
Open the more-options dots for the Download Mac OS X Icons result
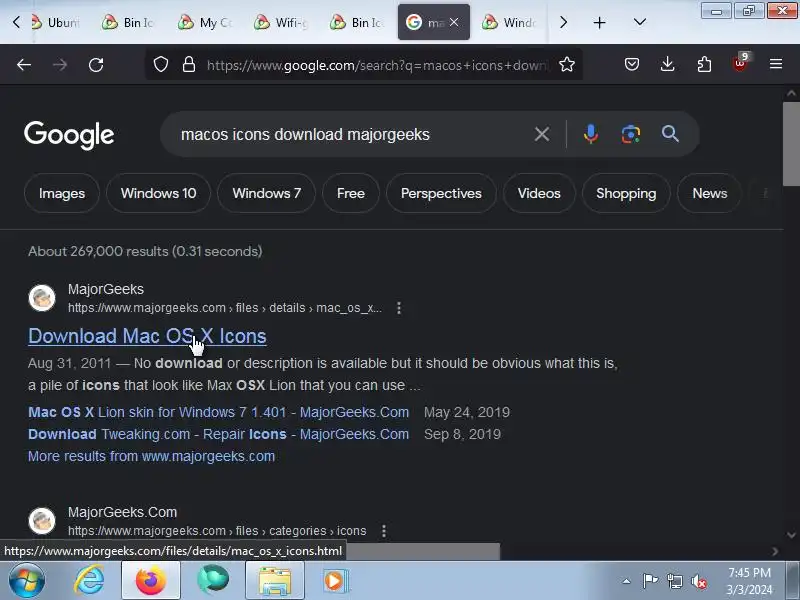399,308
